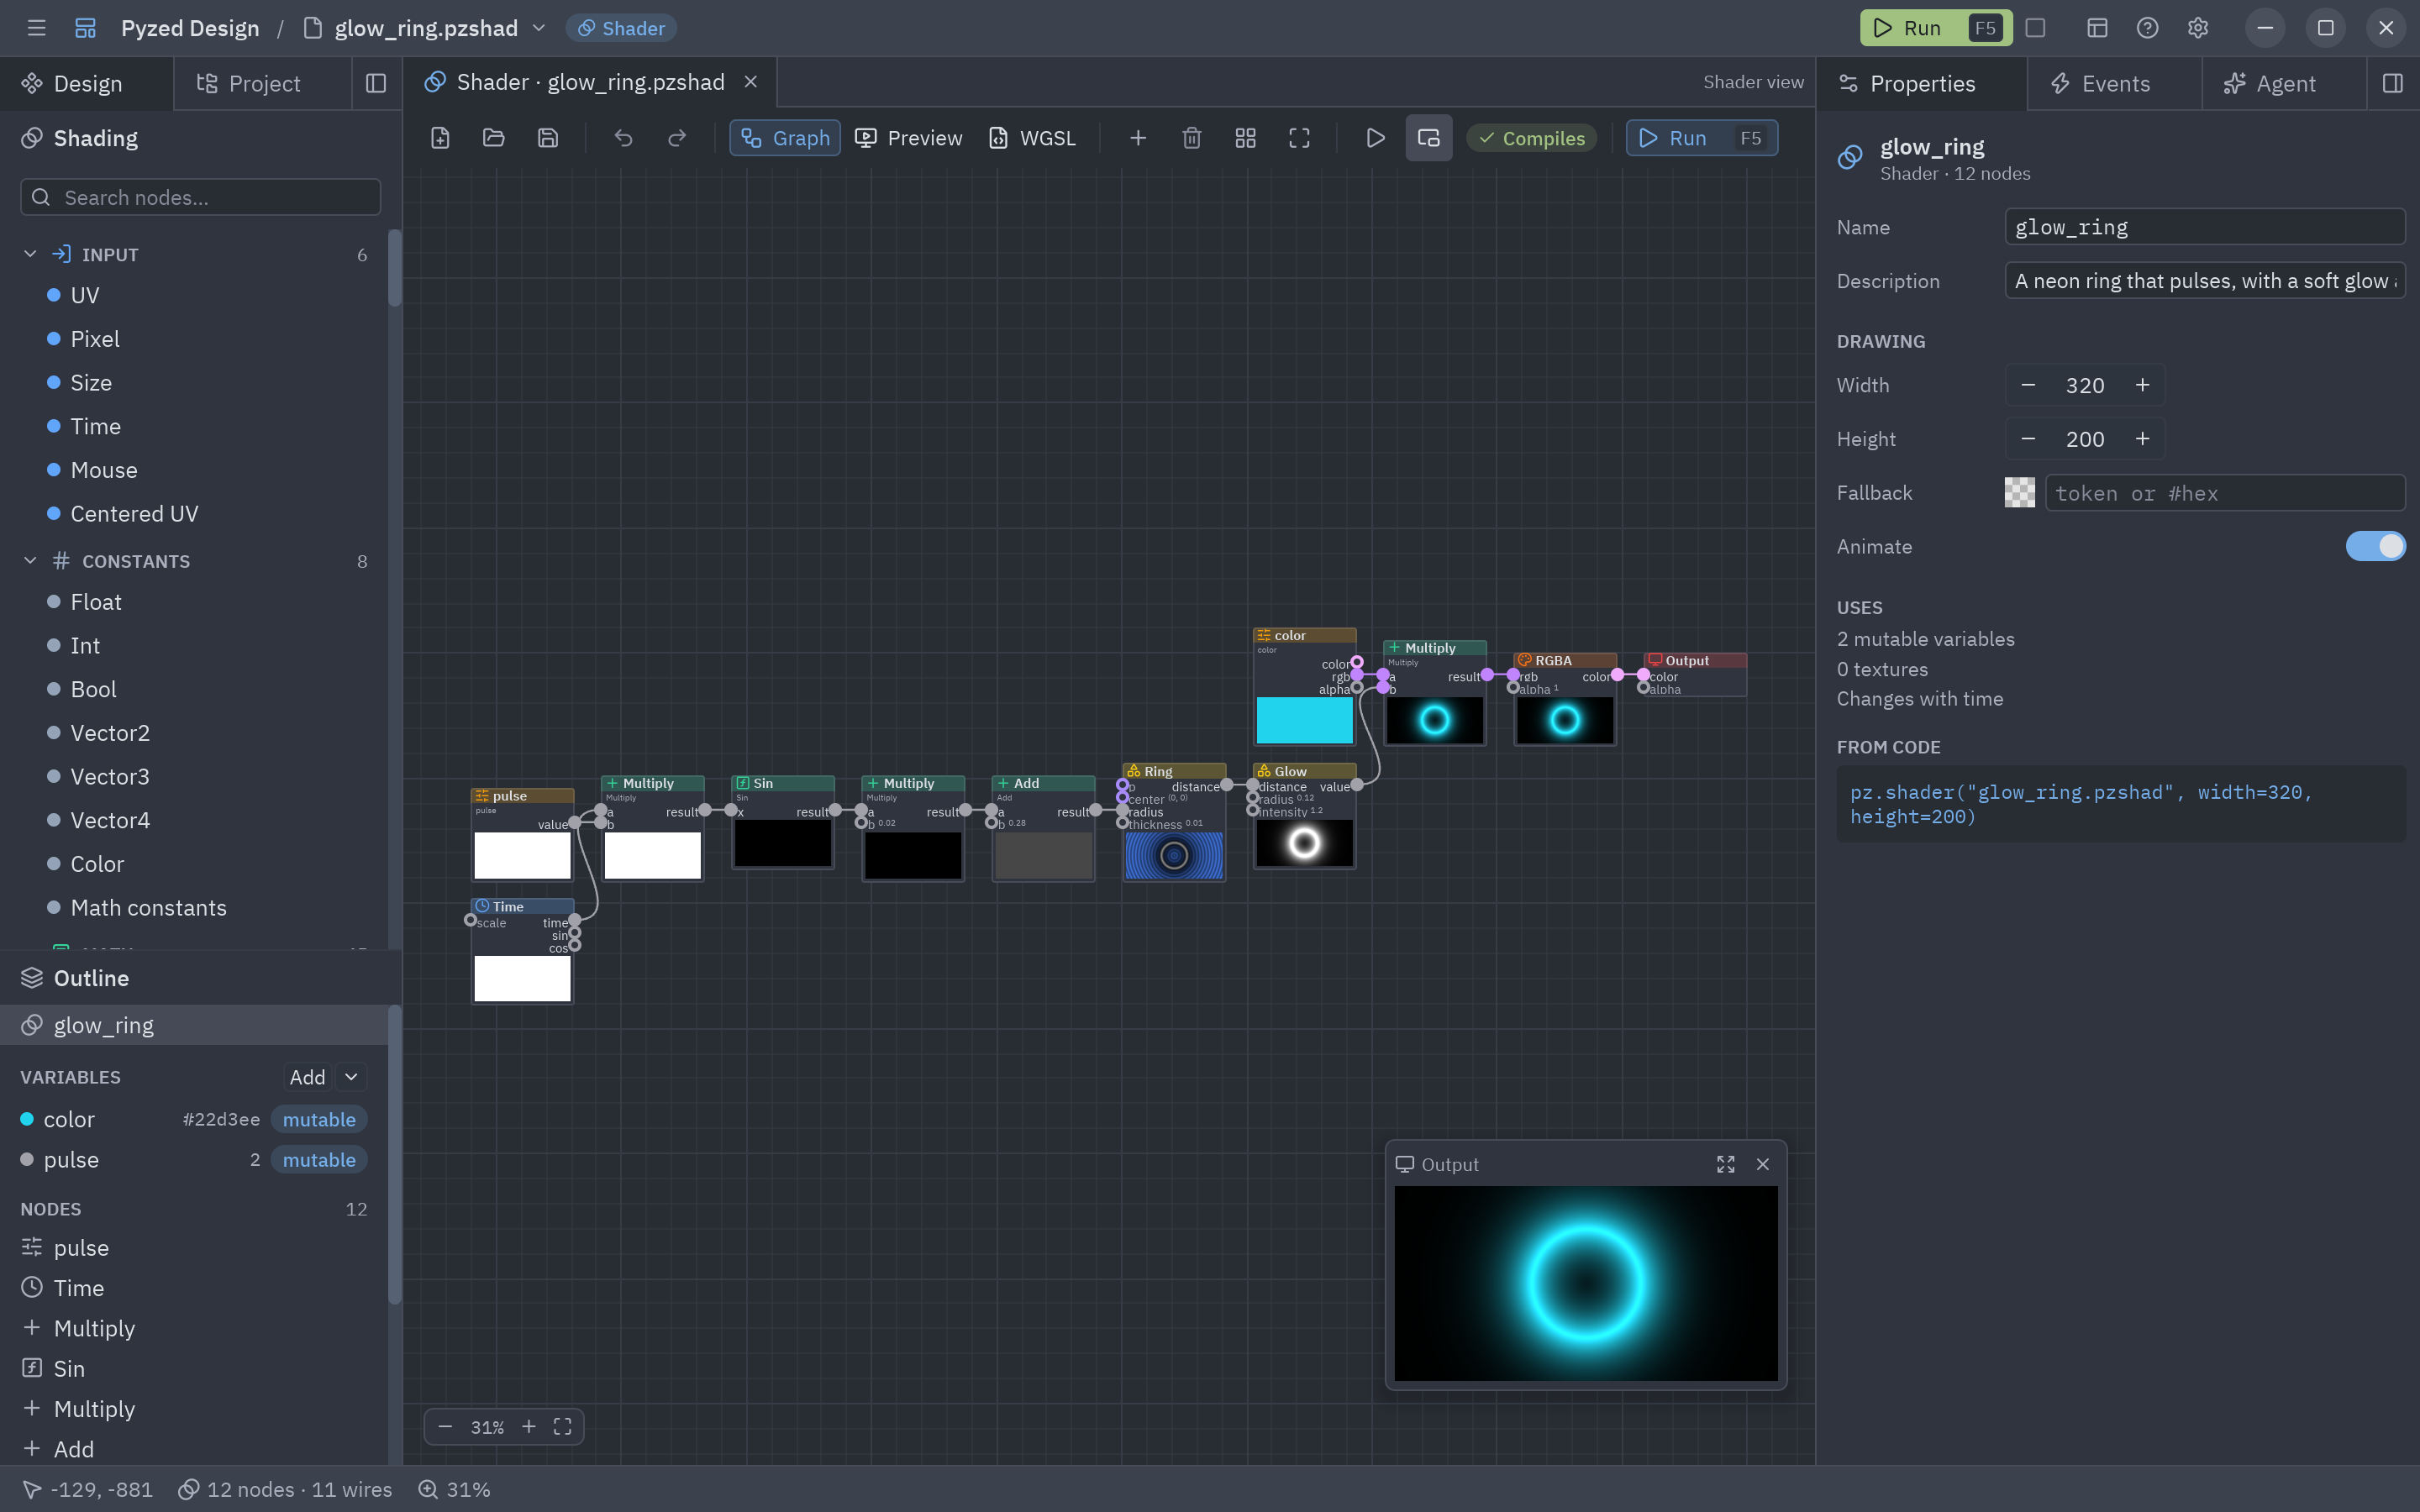Switch to Preview view
The width and height of the screenshot is (2420, 1512).
(x=909, y=138)
